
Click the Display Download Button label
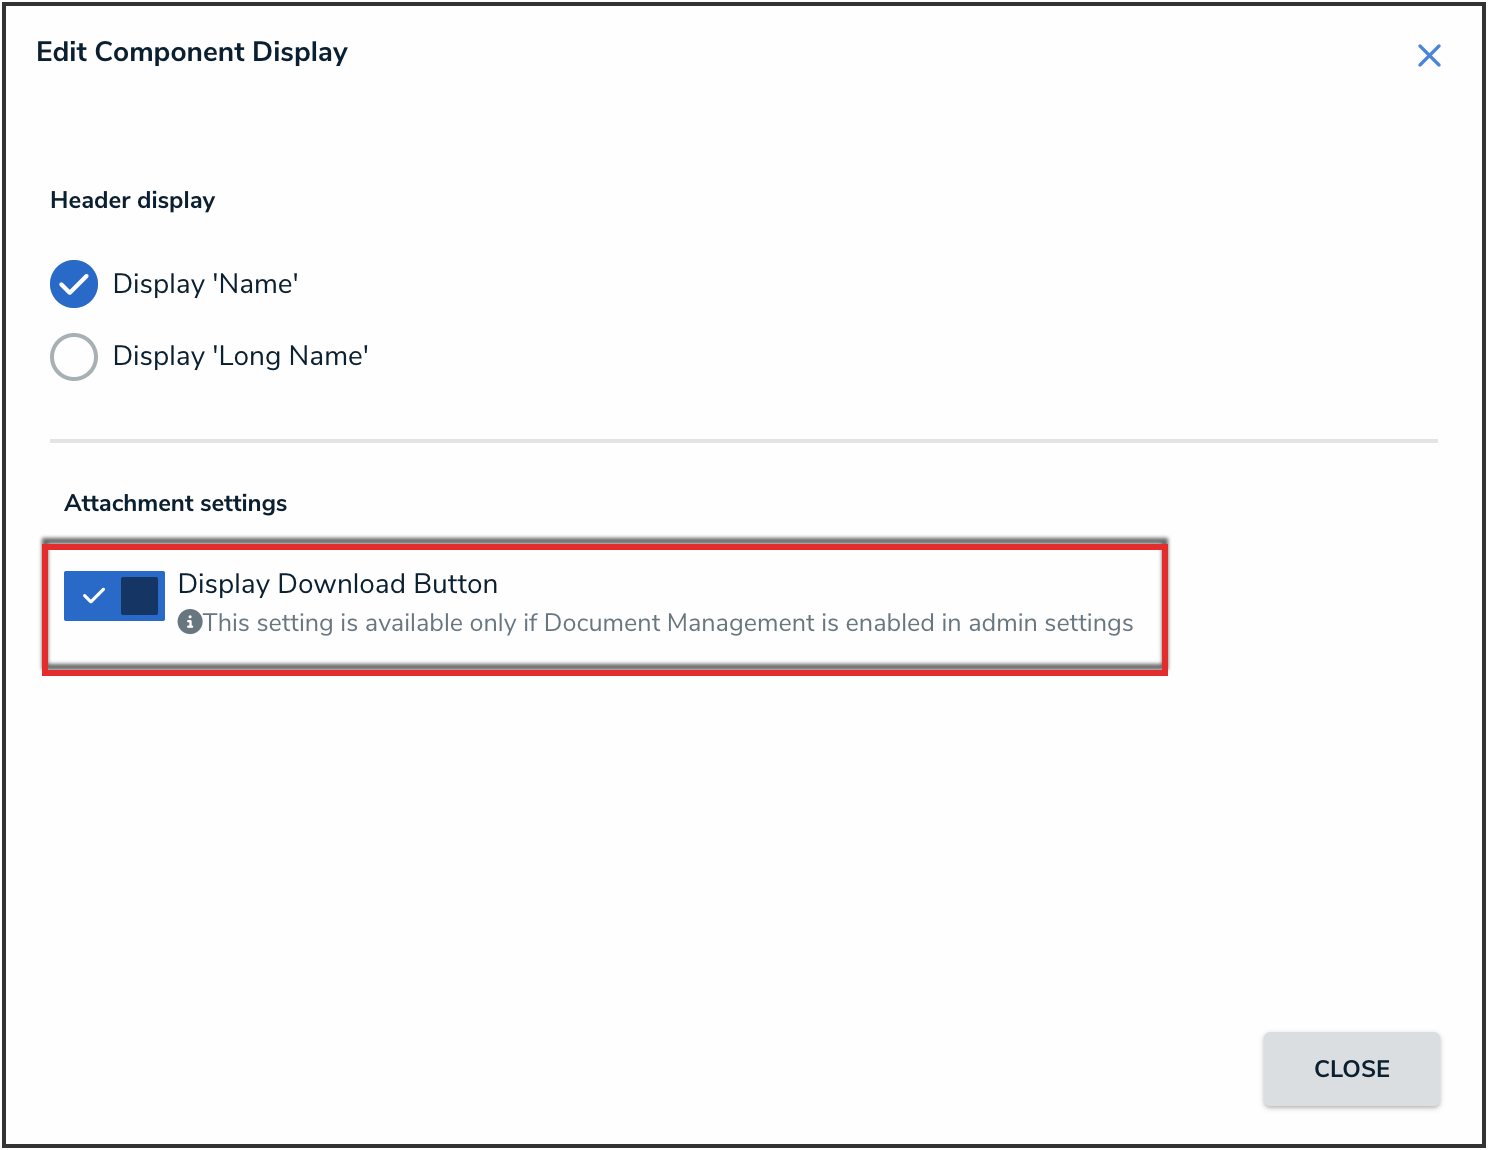tap(337, 584)
